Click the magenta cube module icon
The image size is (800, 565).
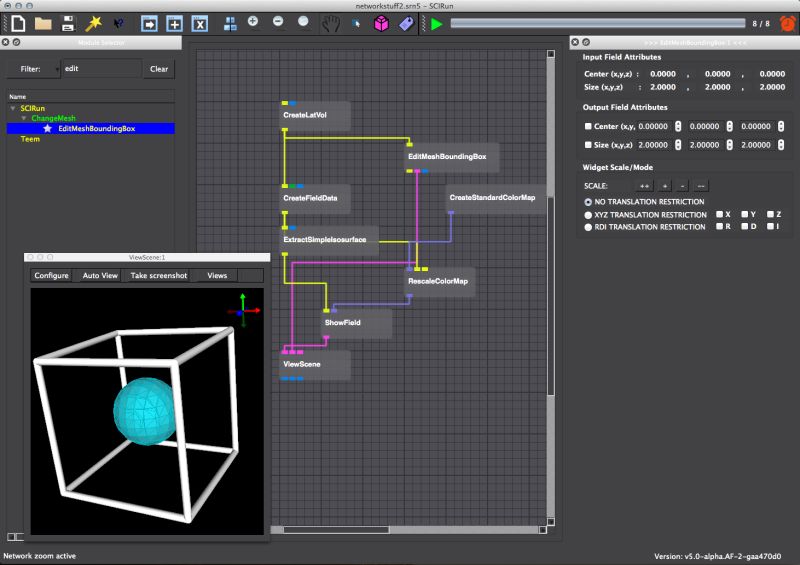coord(381,23)
